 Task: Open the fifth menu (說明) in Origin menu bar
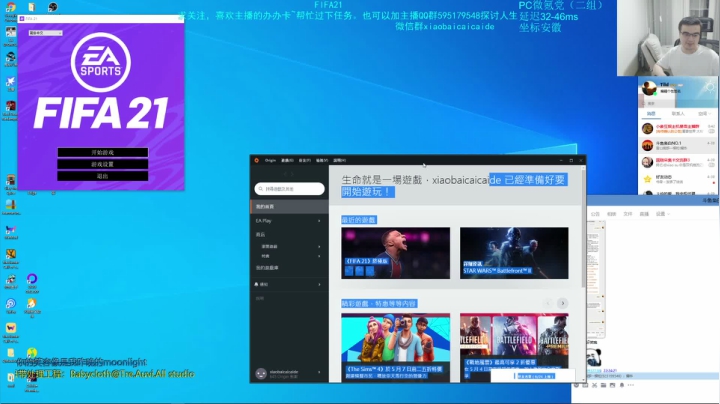339,160
